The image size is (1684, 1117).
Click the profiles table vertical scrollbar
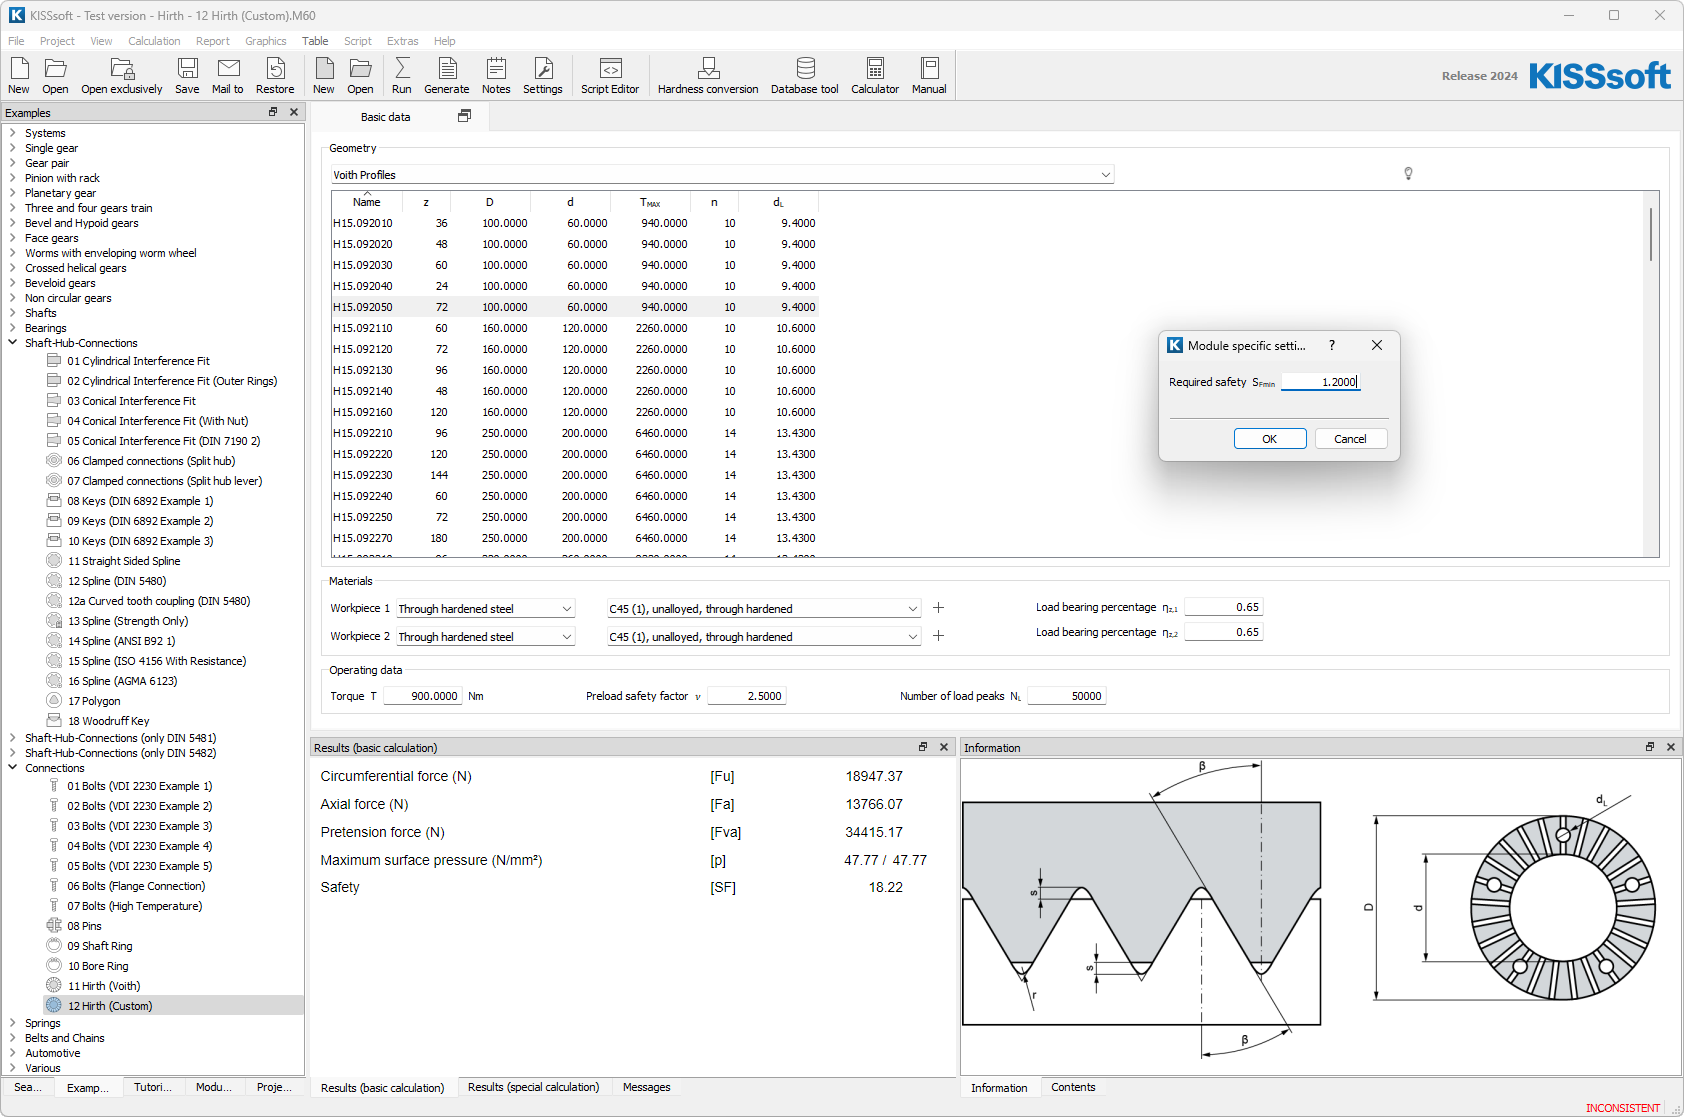click(x=1650, y=235)
